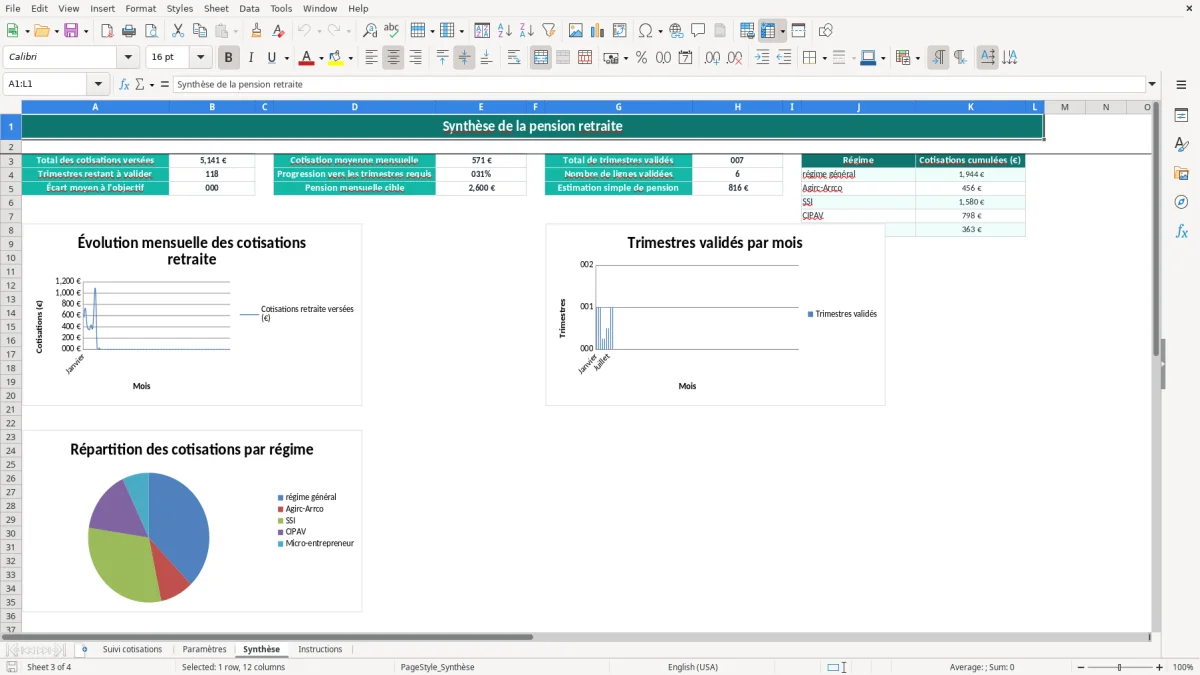Open a file with the folder icon
Screen dimensions: 1200x675
tap(41, 31)
